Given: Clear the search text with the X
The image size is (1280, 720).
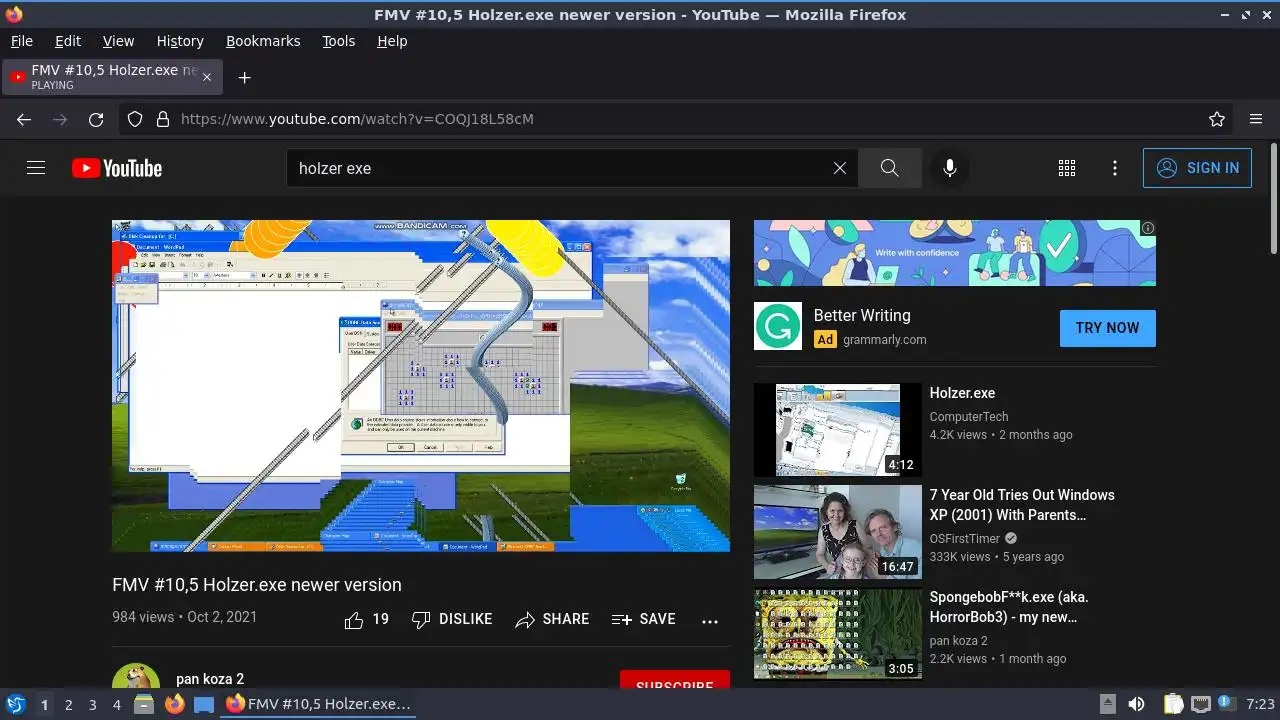Looking at the screenshot, I should (840, 168).
